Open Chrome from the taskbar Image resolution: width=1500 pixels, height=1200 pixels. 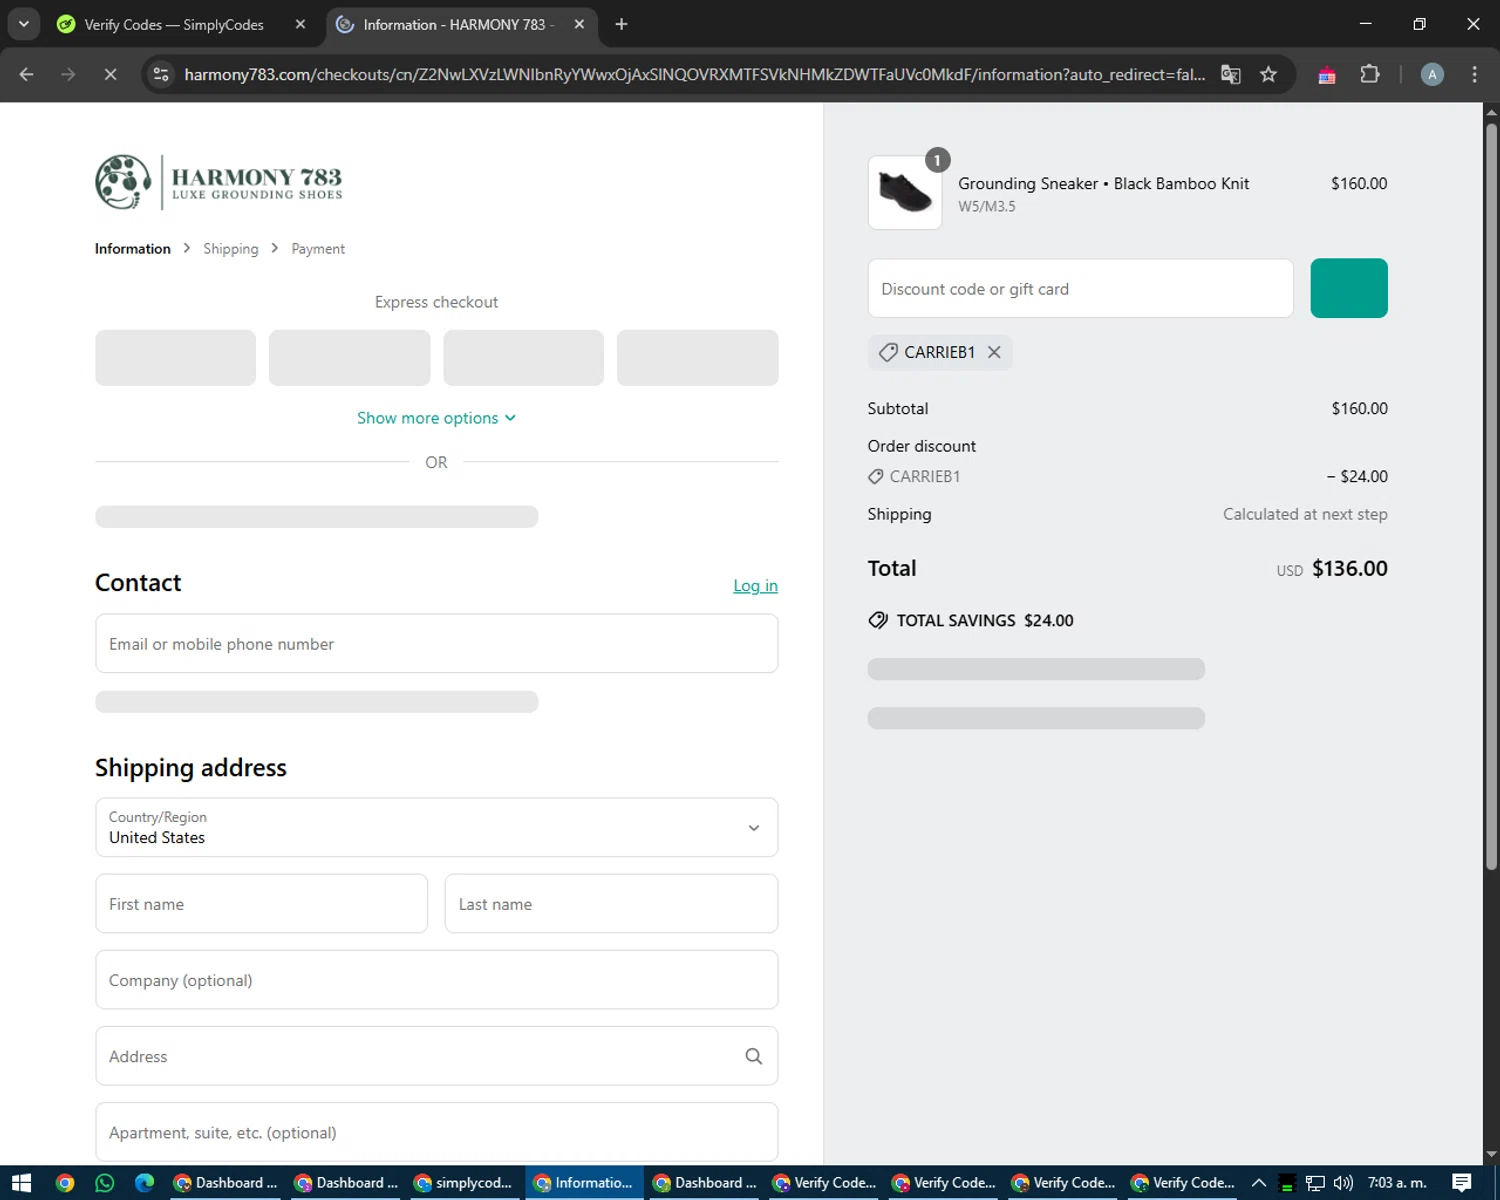(x=65, y=1183)
